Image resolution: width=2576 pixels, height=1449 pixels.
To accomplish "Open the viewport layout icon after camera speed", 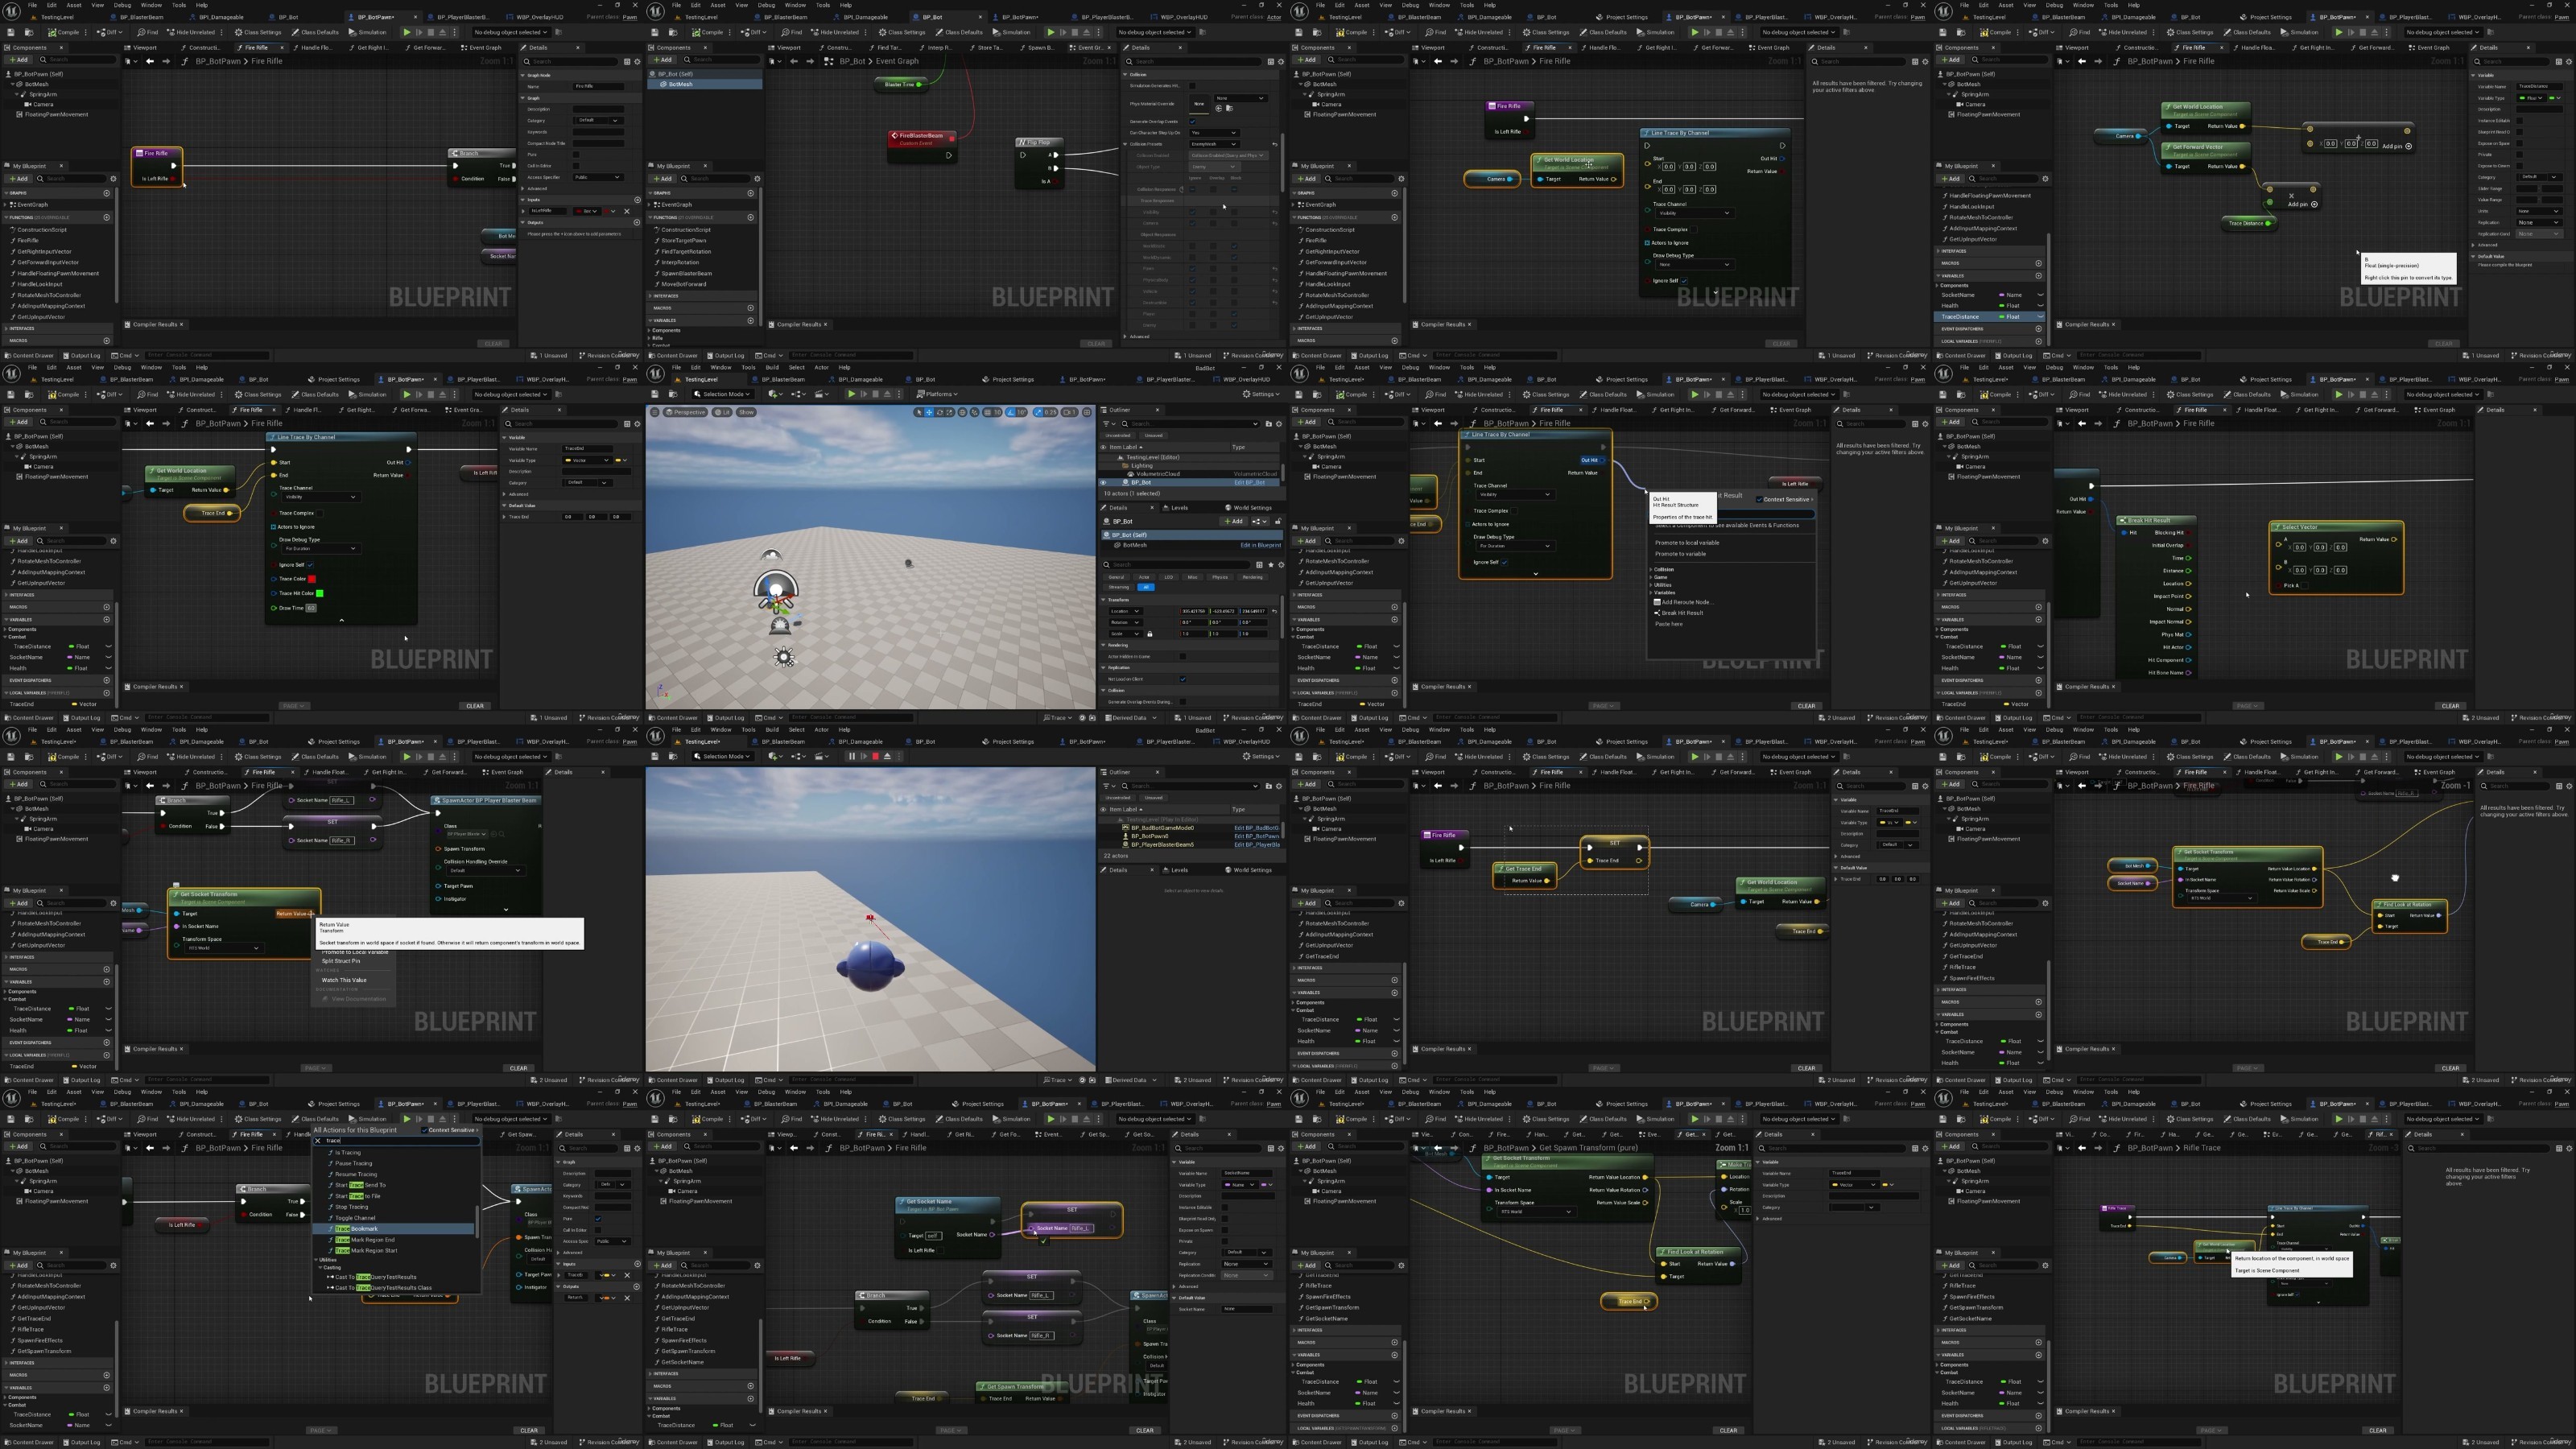I will click(x=1087, y=412).
